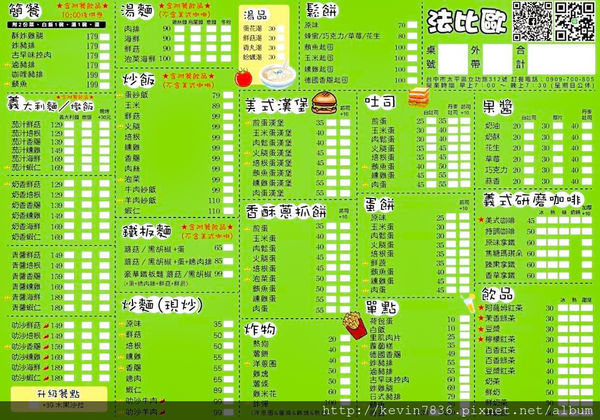The image size is (600, 420).
Task: Click the 吐司 heading
Action: 380,102
